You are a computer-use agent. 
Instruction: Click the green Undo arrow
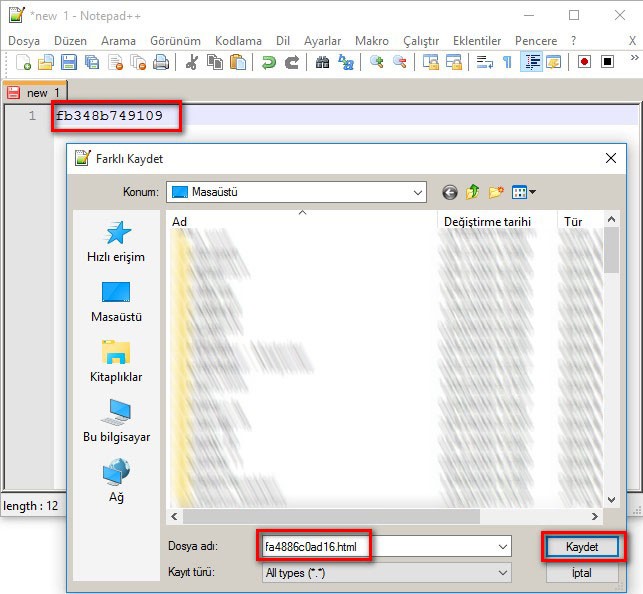tap(269, 62)
